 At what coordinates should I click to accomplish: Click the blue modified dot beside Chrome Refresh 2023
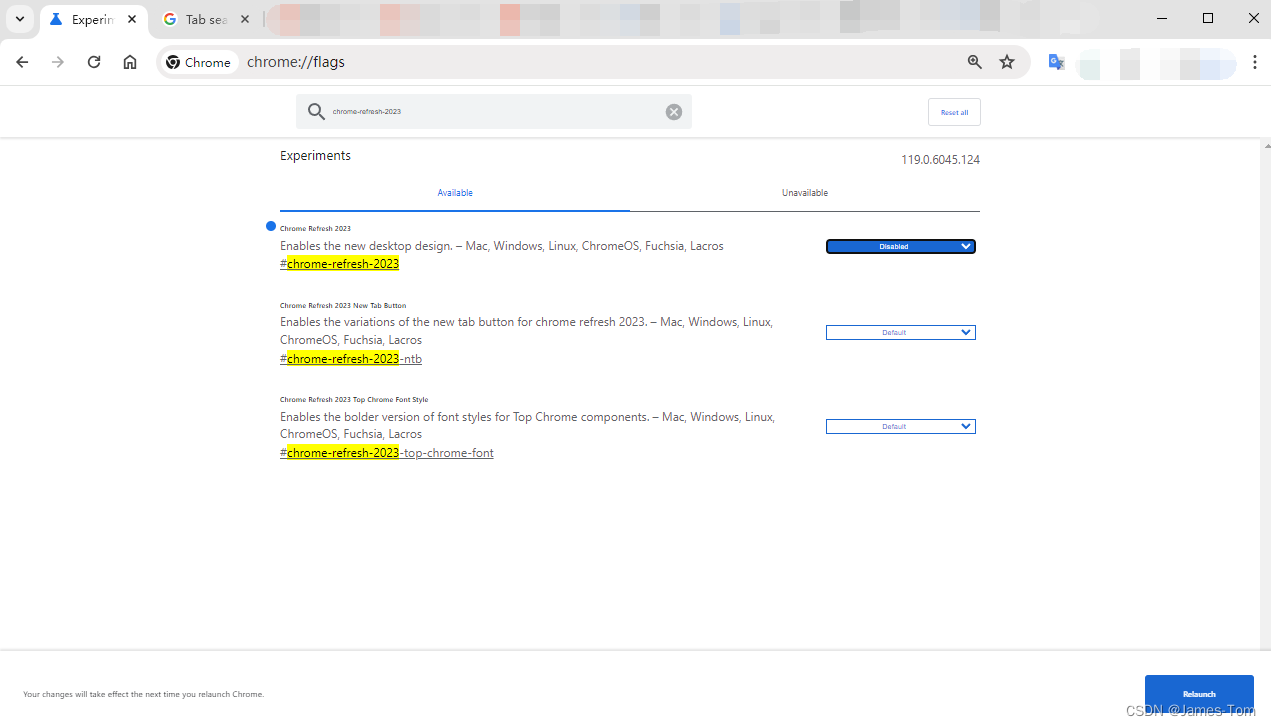click(270, 227)
